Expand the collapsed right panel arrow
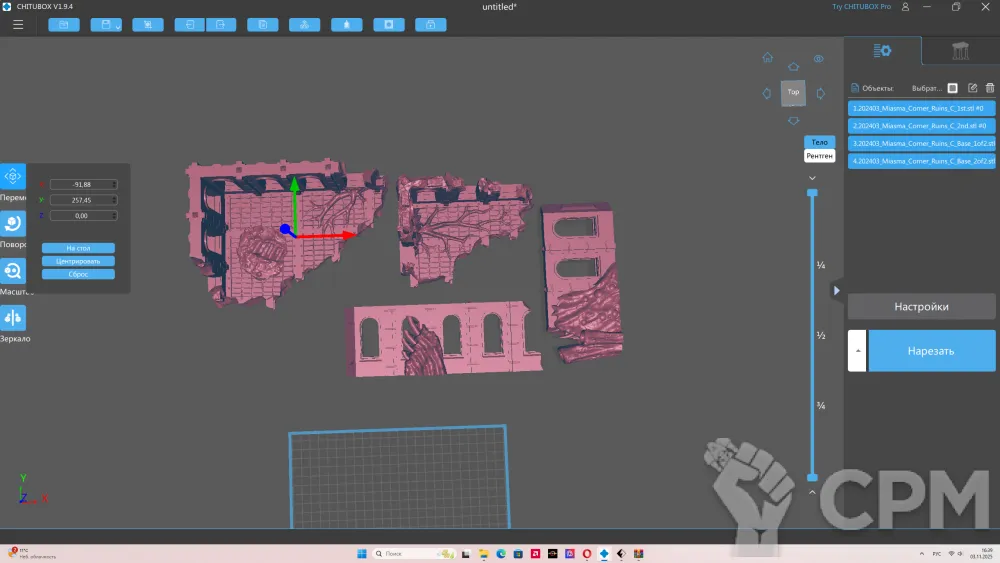 [836, 290]
